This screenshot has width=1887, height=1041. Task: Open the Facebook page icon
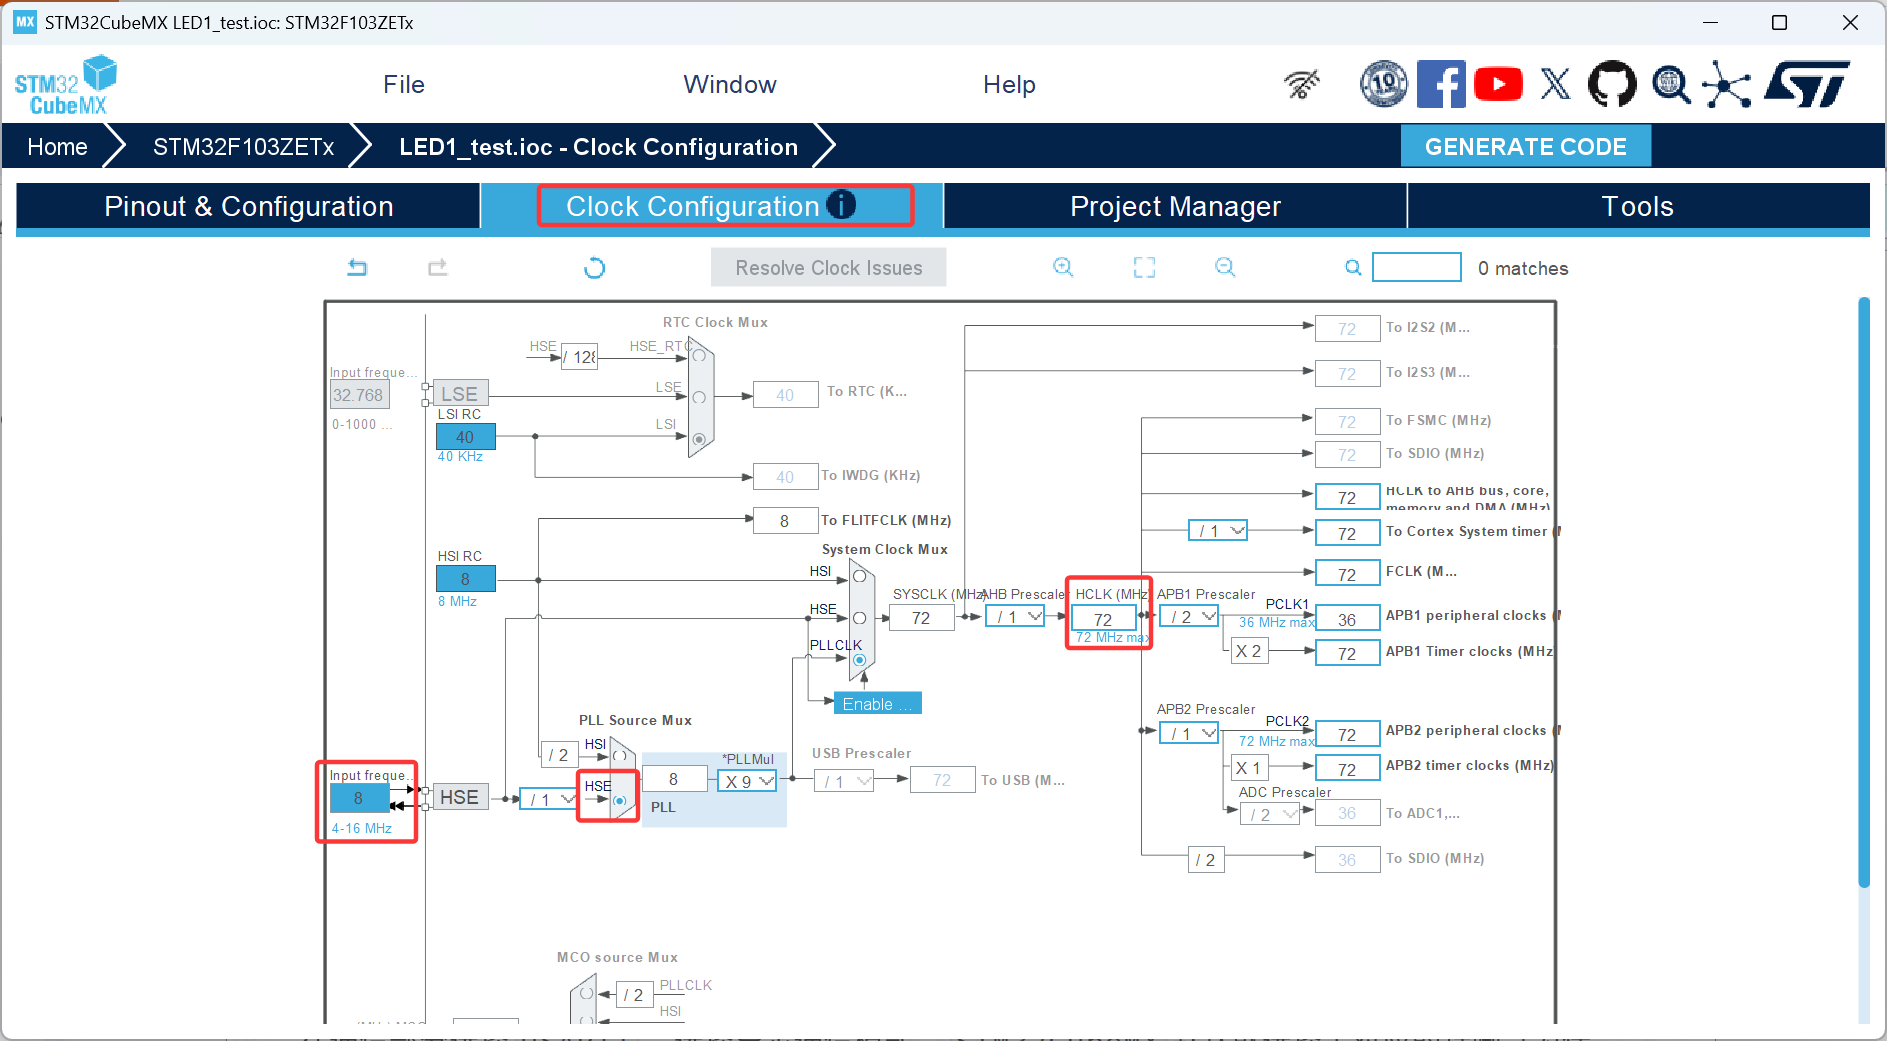(x=1441, y=84)
